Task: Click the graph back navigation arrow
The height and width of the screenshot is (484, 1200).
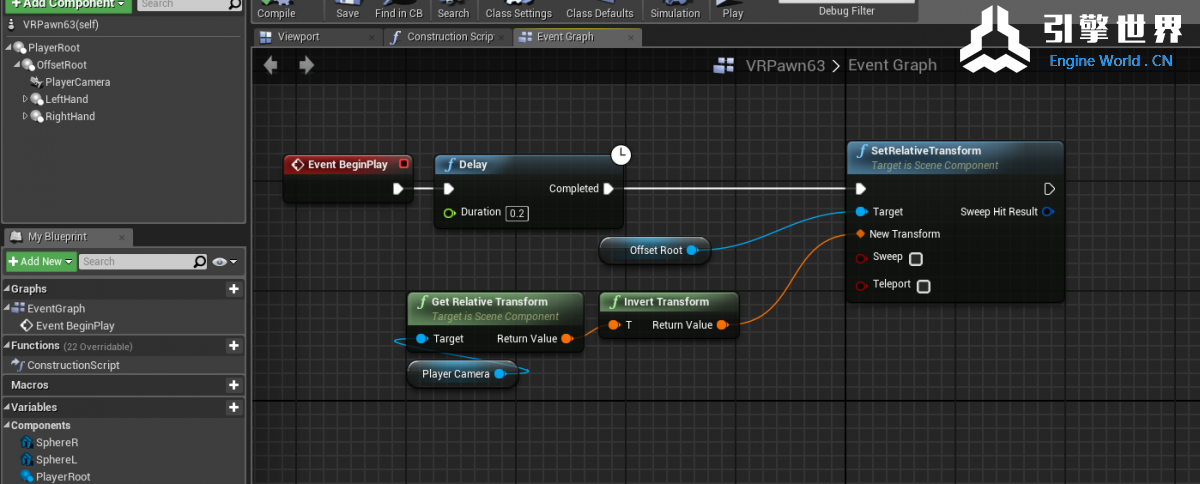Action: coord(270,66)
